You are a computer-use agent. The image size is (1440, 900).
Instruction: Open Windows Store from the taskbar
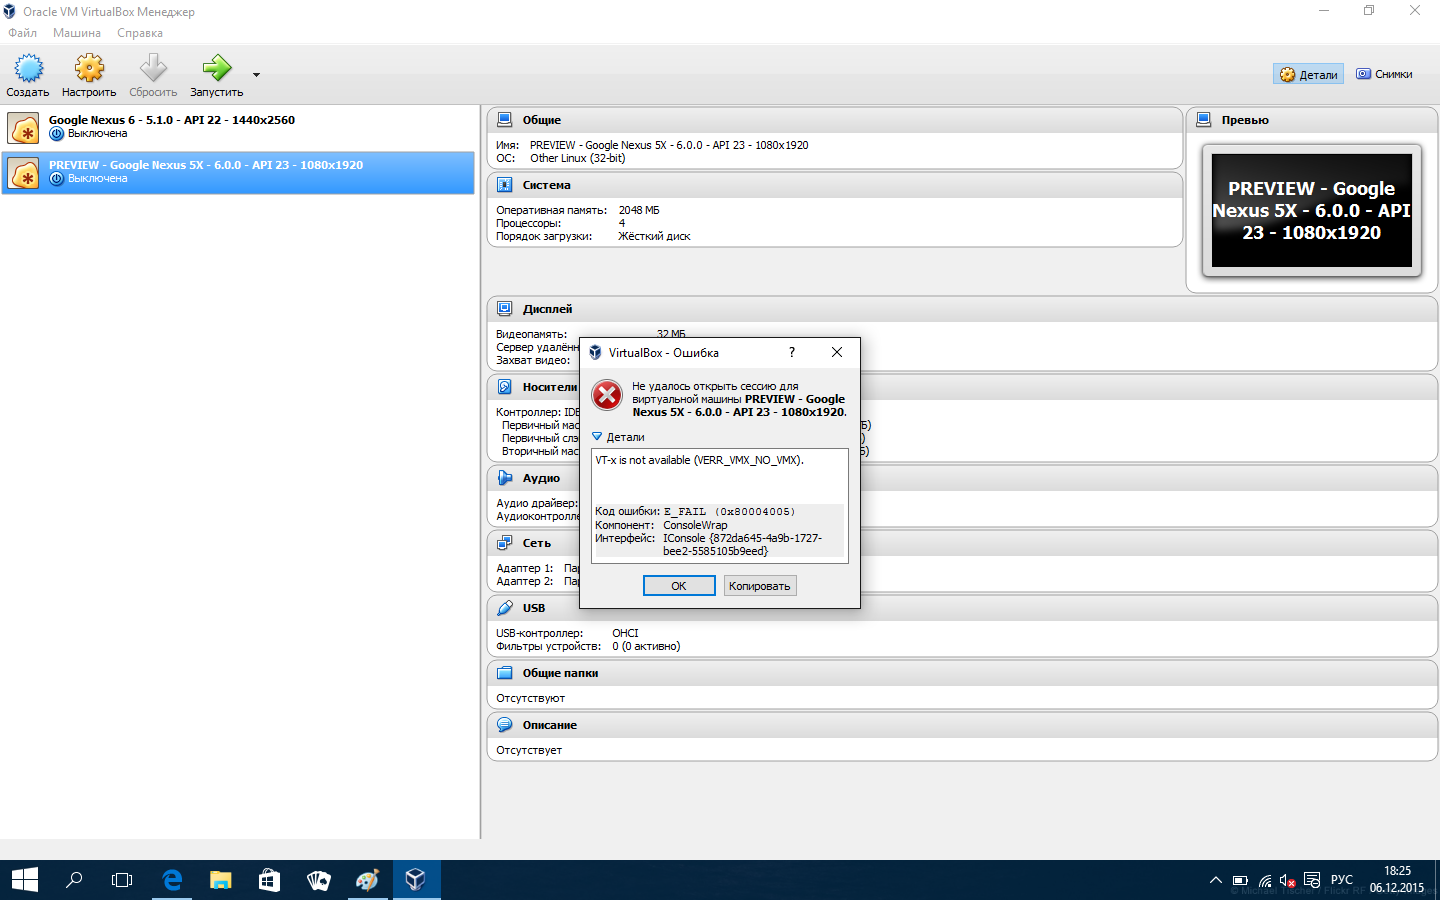pyautogui.click(x=269, y=880)
